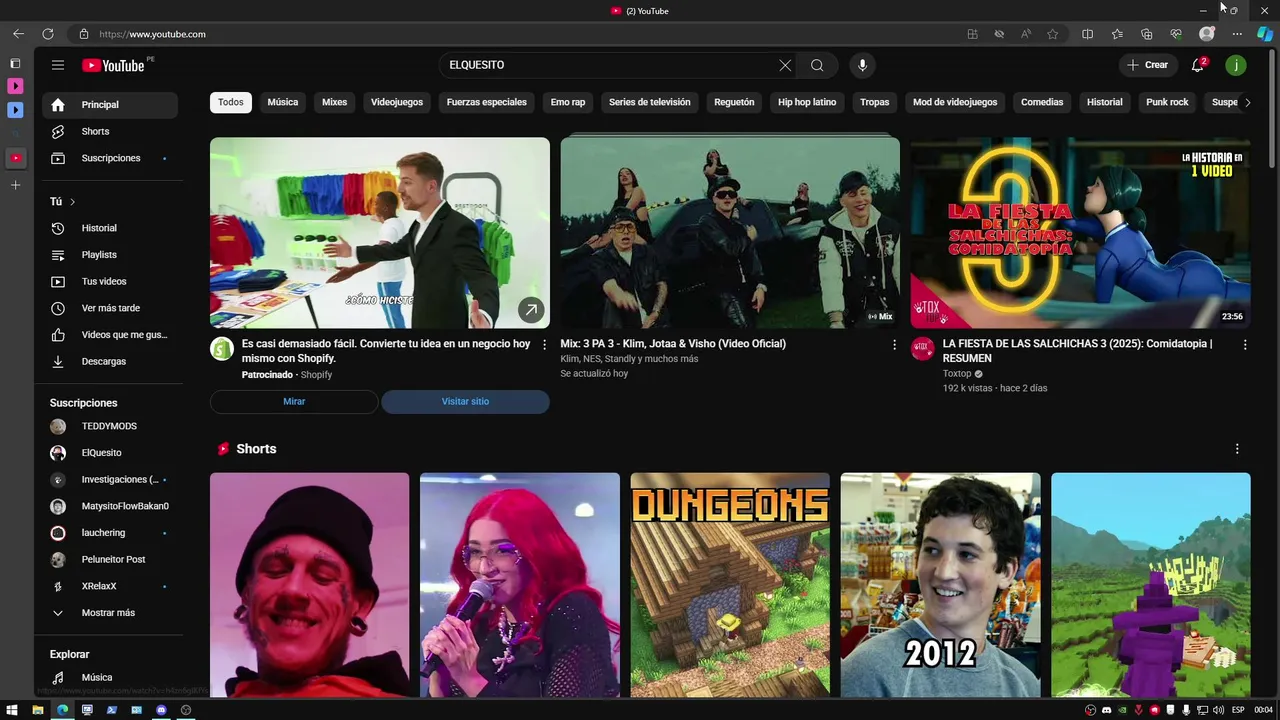Screen dimensions: 1280x720
Task: Select the Fuerzas especiales chip
Action: point(487,102)
